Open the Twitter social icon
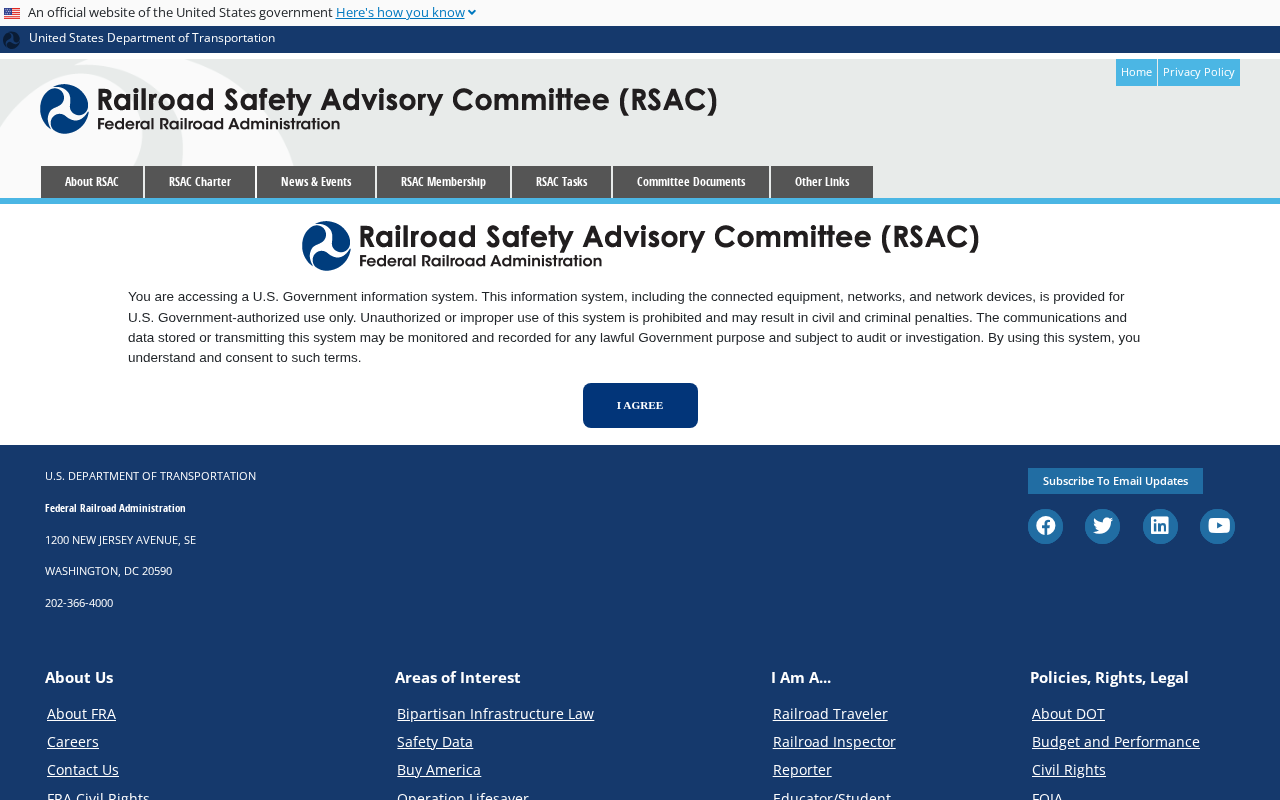Image resolution: width=1280 pixels, height=800 pixels. click(x=1102, y=526)
